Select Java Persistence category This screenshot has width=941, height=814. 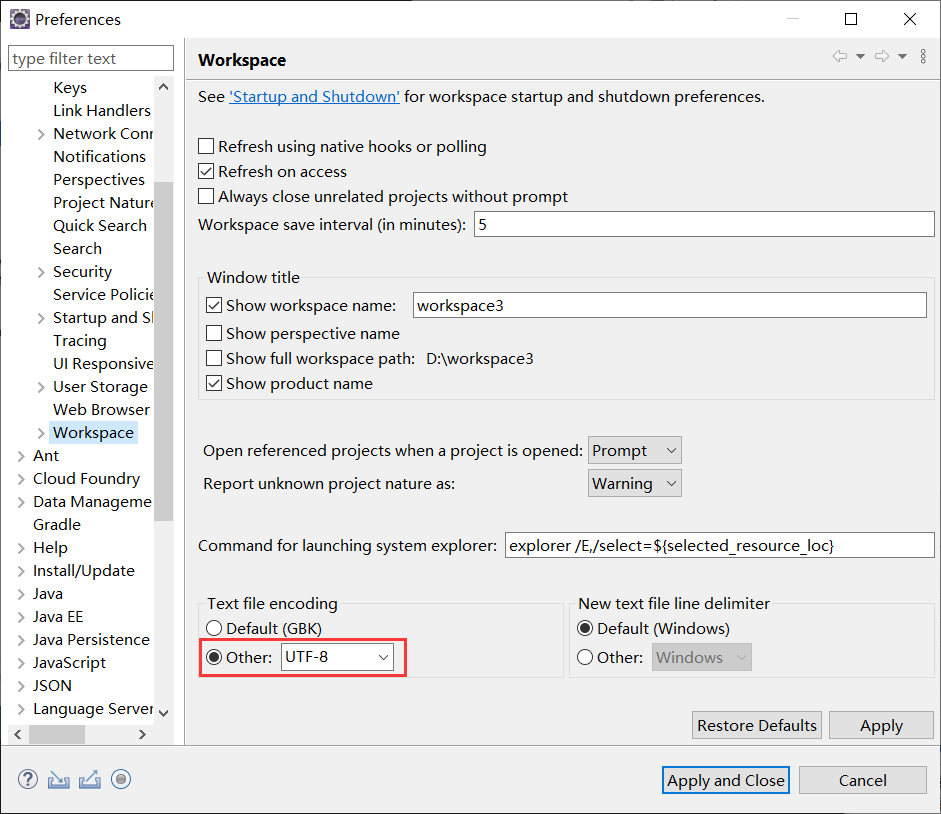91,639
